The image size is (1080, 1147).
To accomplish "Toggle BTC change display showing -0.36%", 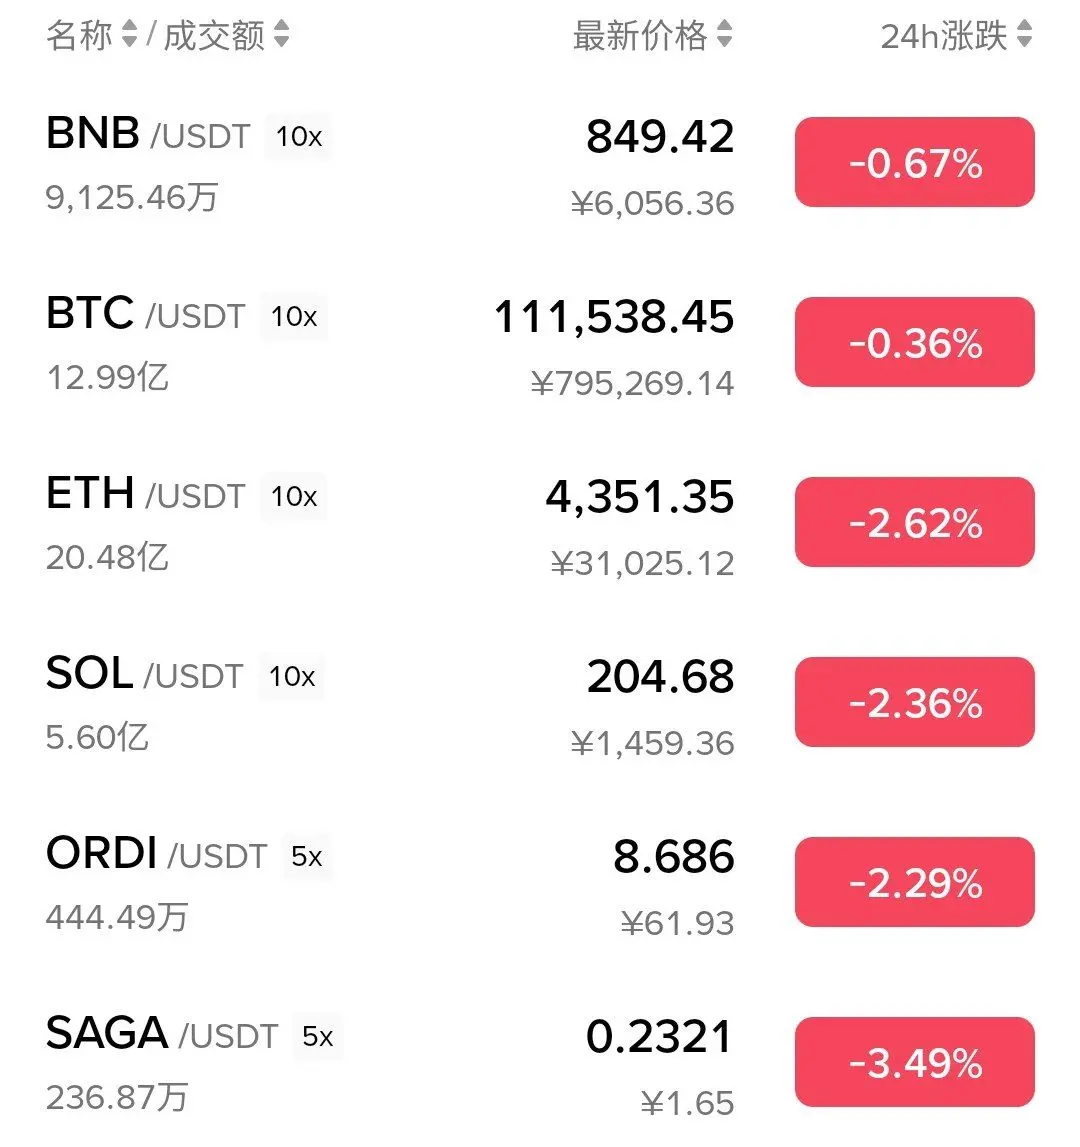I will 915,342.
